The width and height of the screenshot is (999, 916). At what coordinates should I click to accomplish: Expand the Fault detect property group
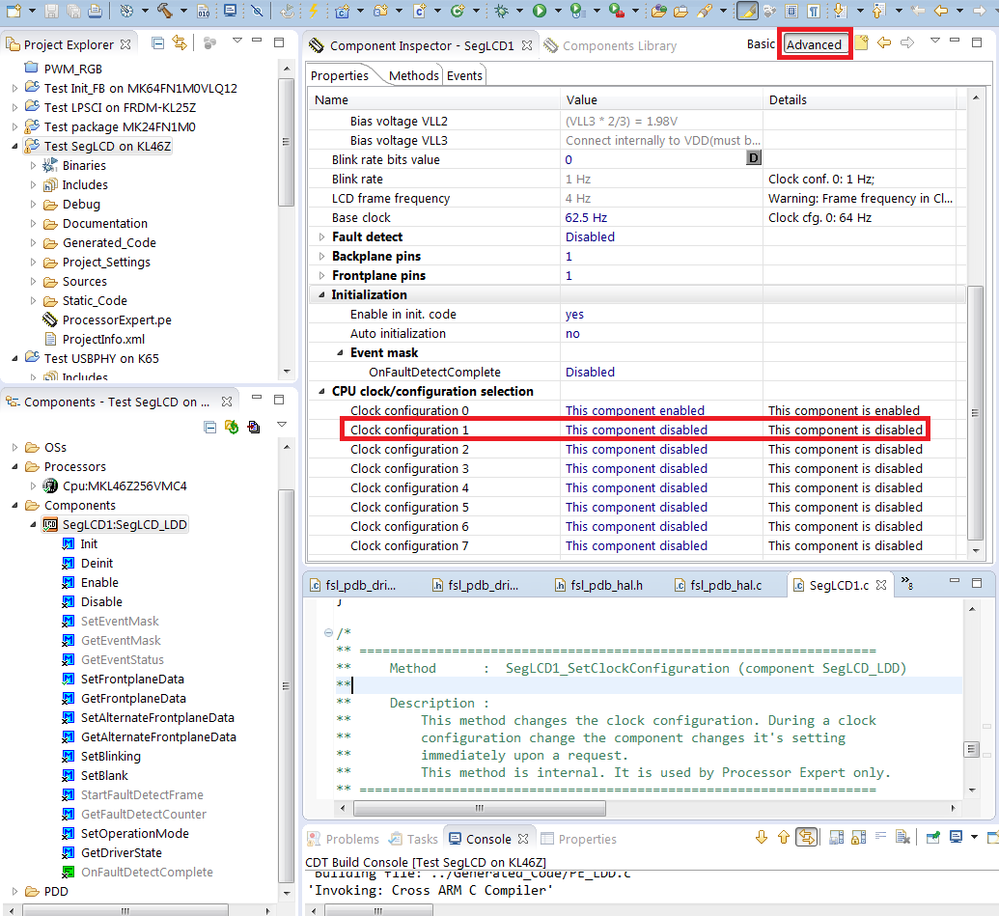(322, 237)
